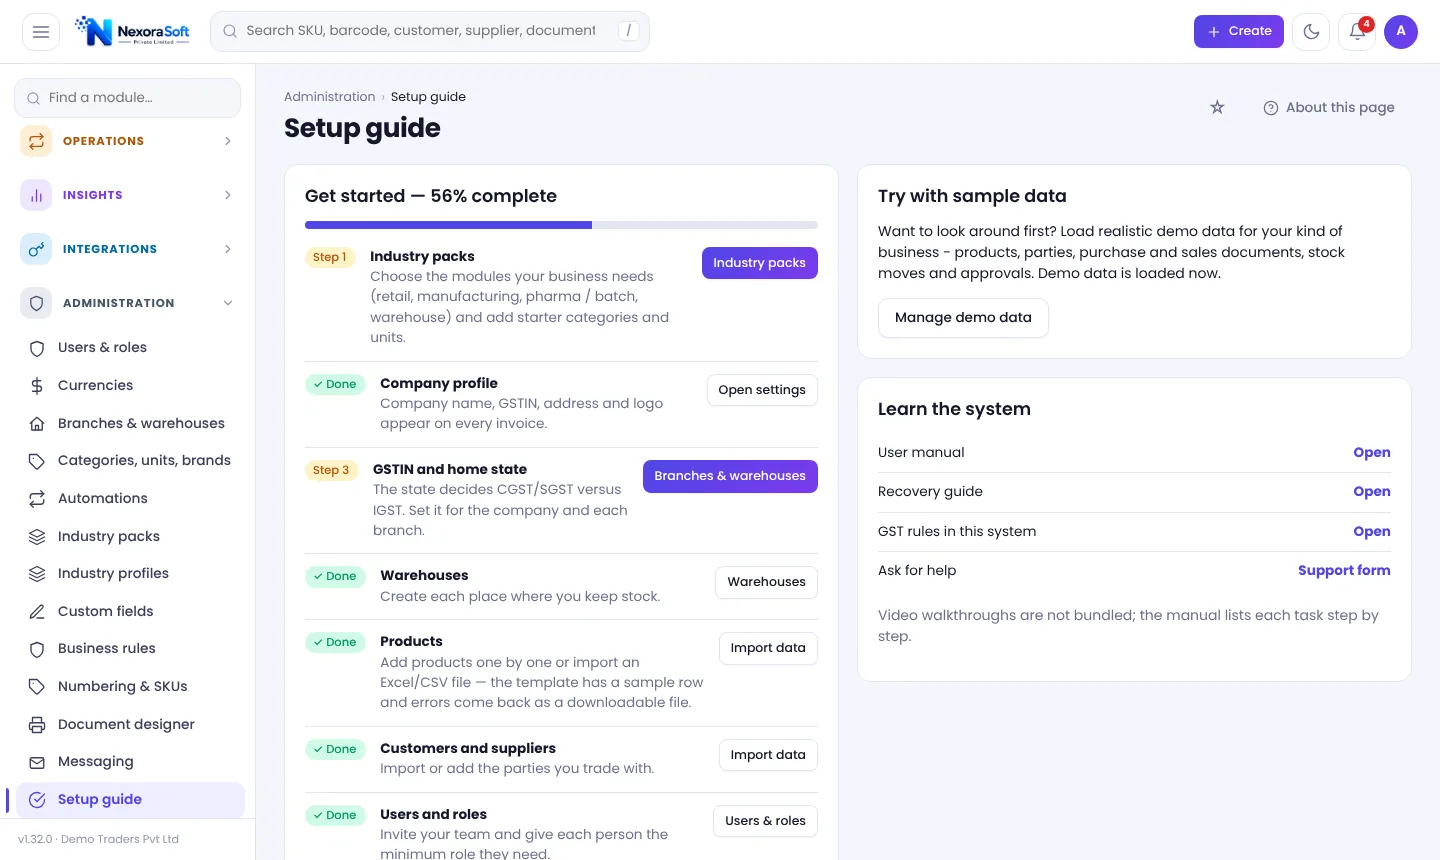
Task: Open user avatar A menu
Action: coord(1401,32)
